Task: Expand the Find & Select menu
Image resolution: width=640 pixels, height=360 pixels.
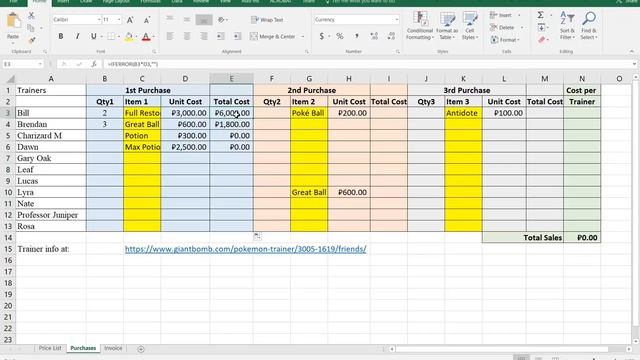Action: point(589,26)
